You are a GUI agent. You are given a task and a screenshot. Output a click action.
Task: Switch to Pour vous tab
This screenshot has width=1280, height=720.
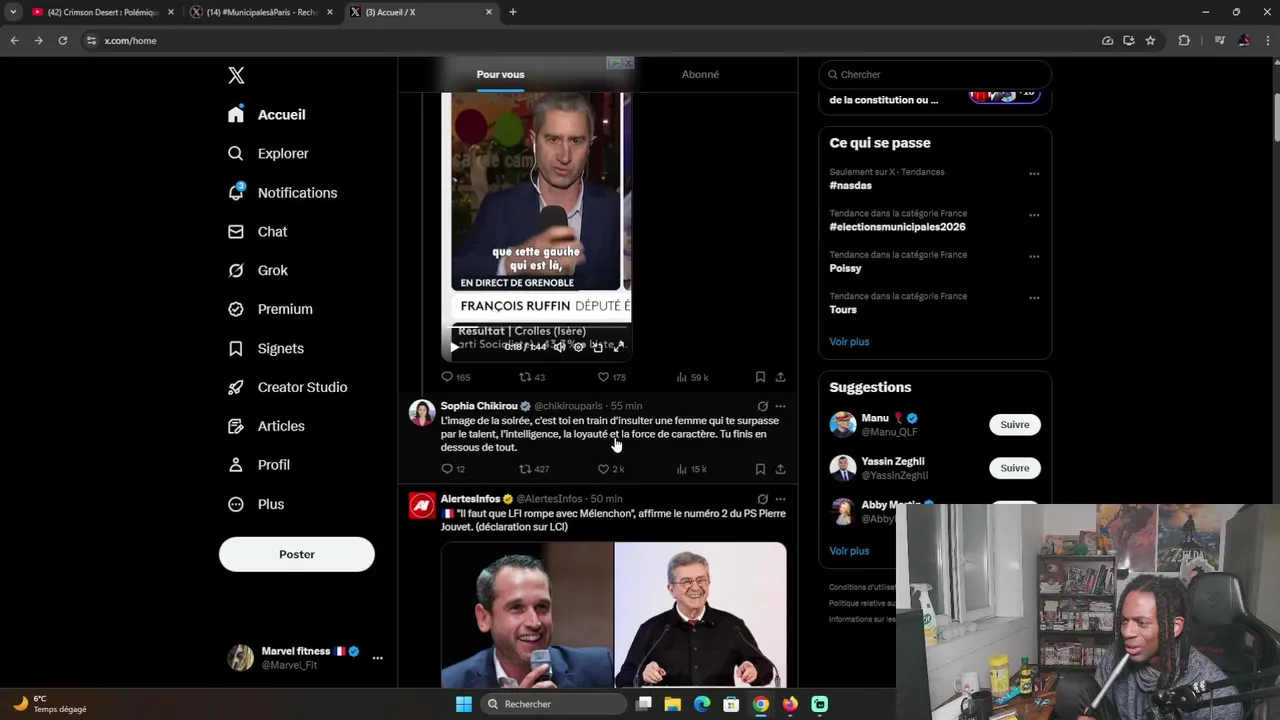[500, 74]
